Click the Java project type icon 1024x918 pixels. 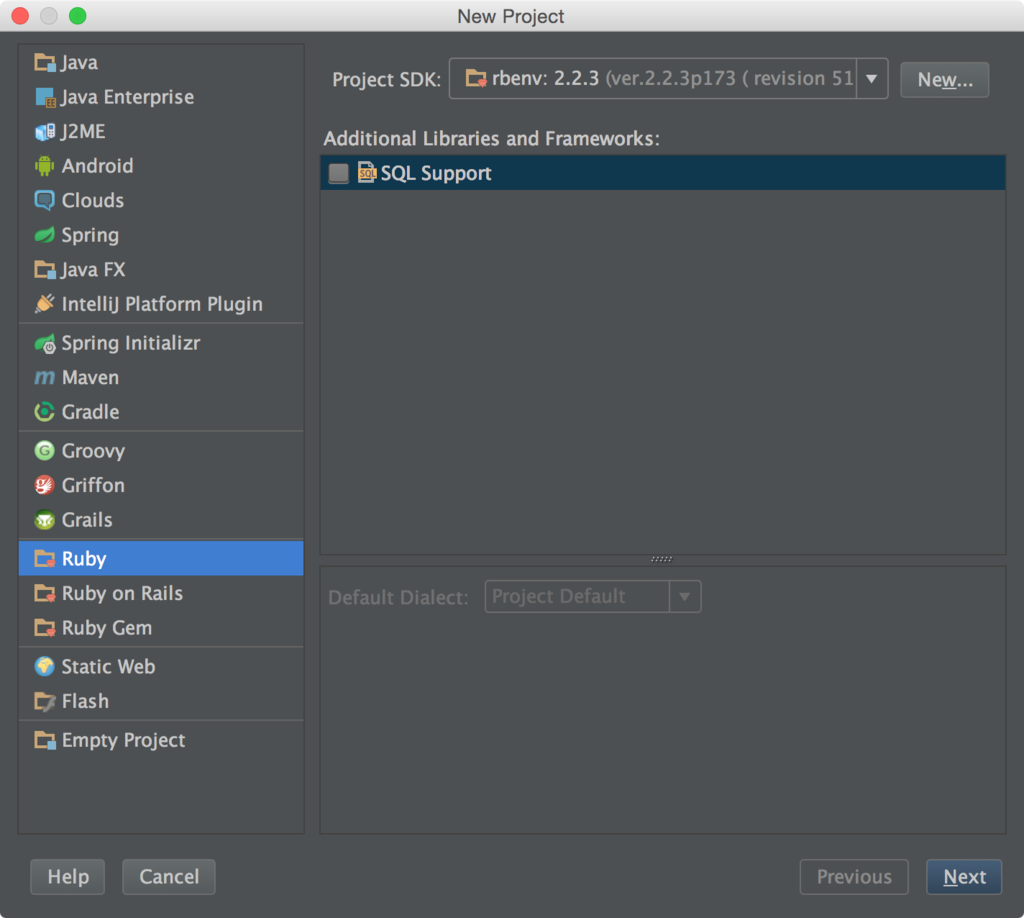tap(44, 63)
